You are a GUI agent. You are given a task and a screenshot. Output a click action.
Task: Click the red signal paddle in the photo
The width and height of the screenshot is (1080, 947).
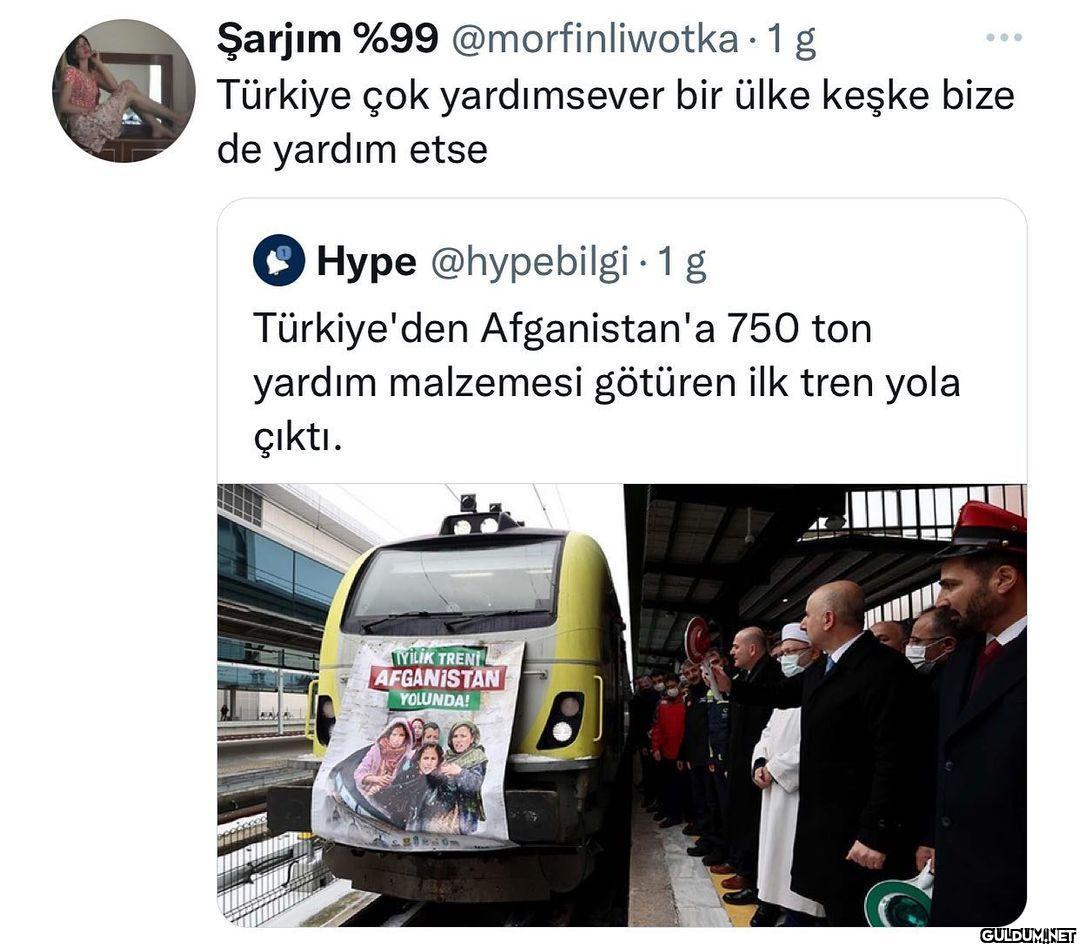click(698, 640)
